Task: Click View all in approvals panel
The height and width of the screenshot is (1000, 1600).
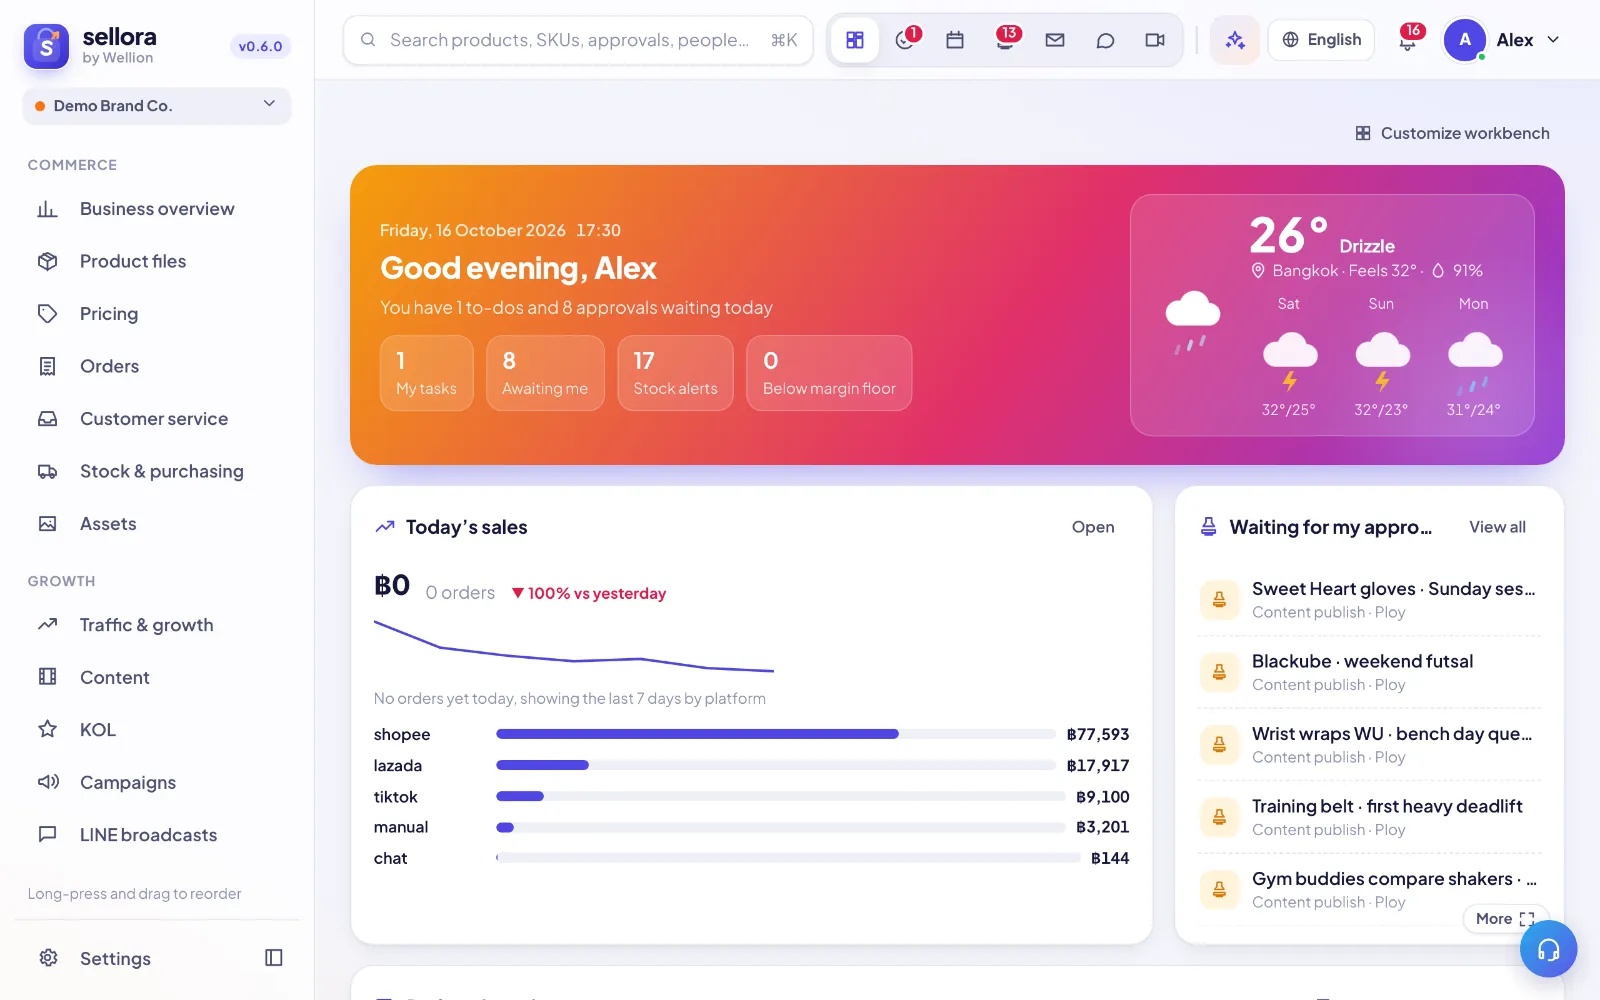Action: click(1497, 527)
